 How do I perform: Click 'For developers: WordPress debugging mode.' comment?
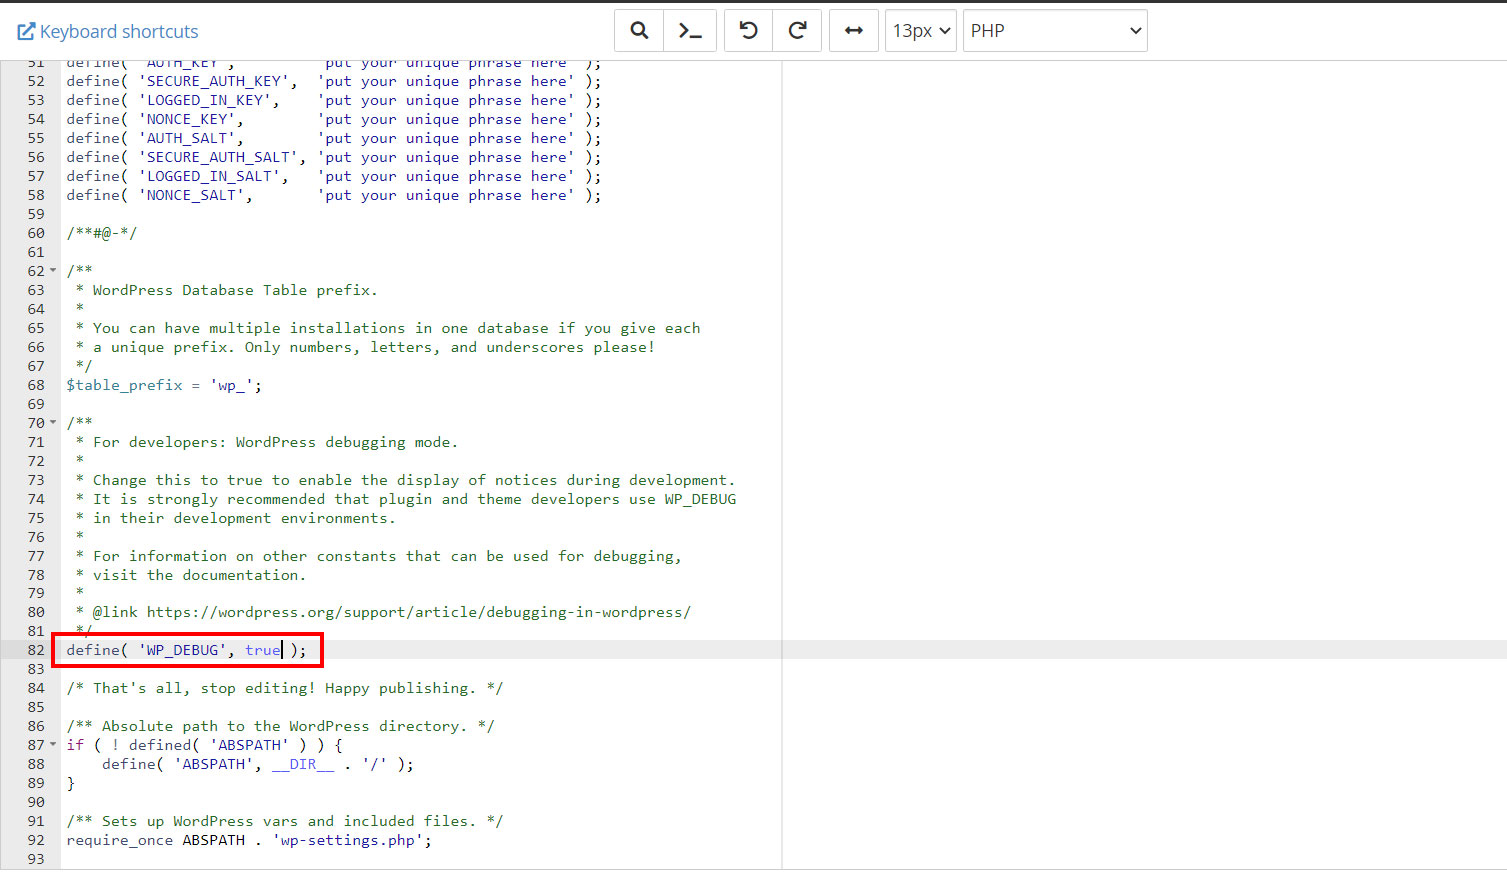275,442
